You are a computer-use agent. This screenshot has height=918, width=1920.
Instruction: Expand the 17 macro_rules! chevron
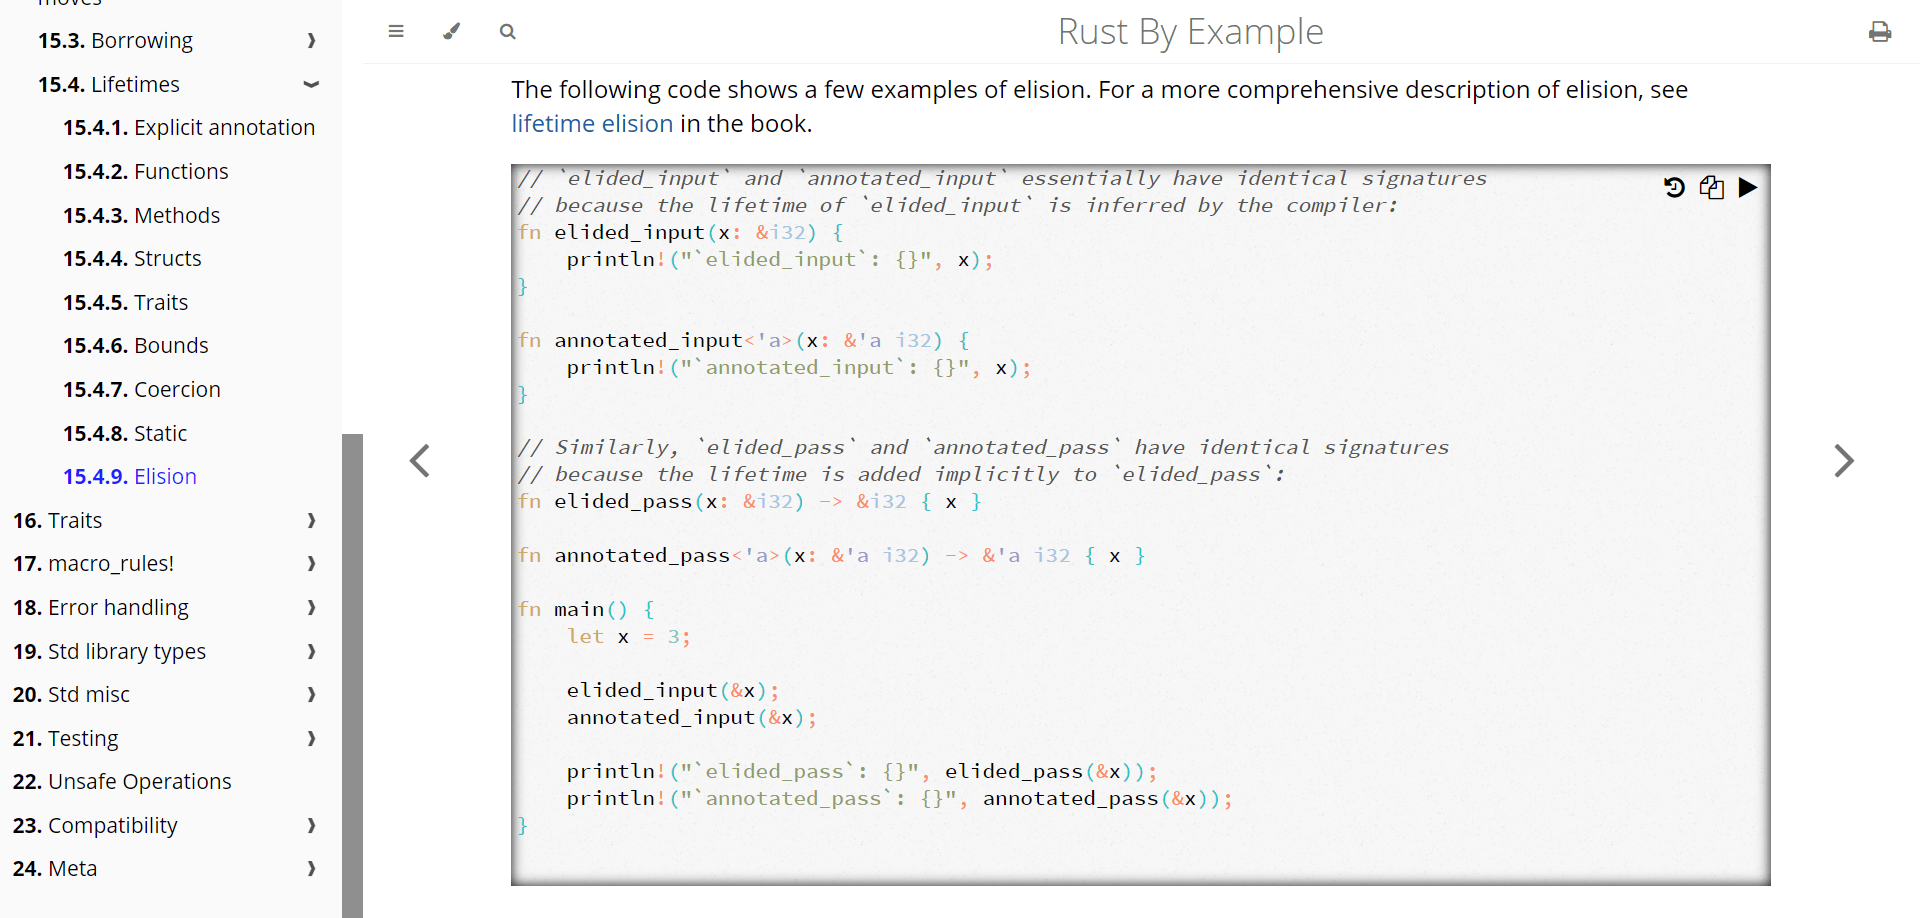tap(311, 564)
